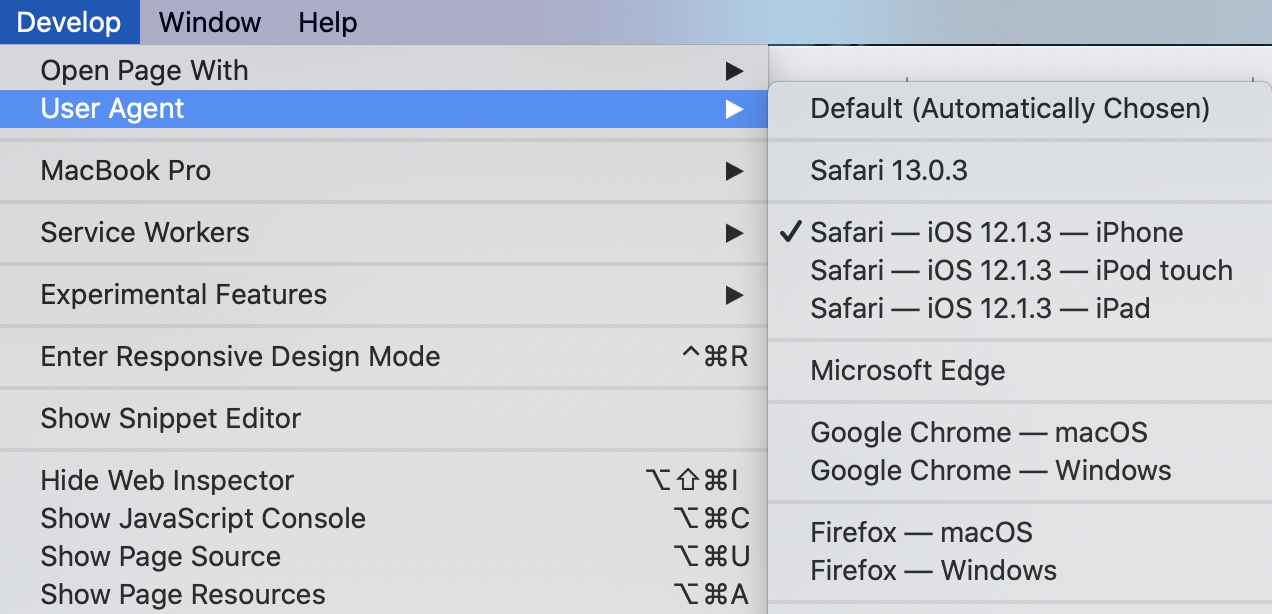Choose Show Page Source
1272x614 pixels.
pyautogui.click(x=384, y=557)
